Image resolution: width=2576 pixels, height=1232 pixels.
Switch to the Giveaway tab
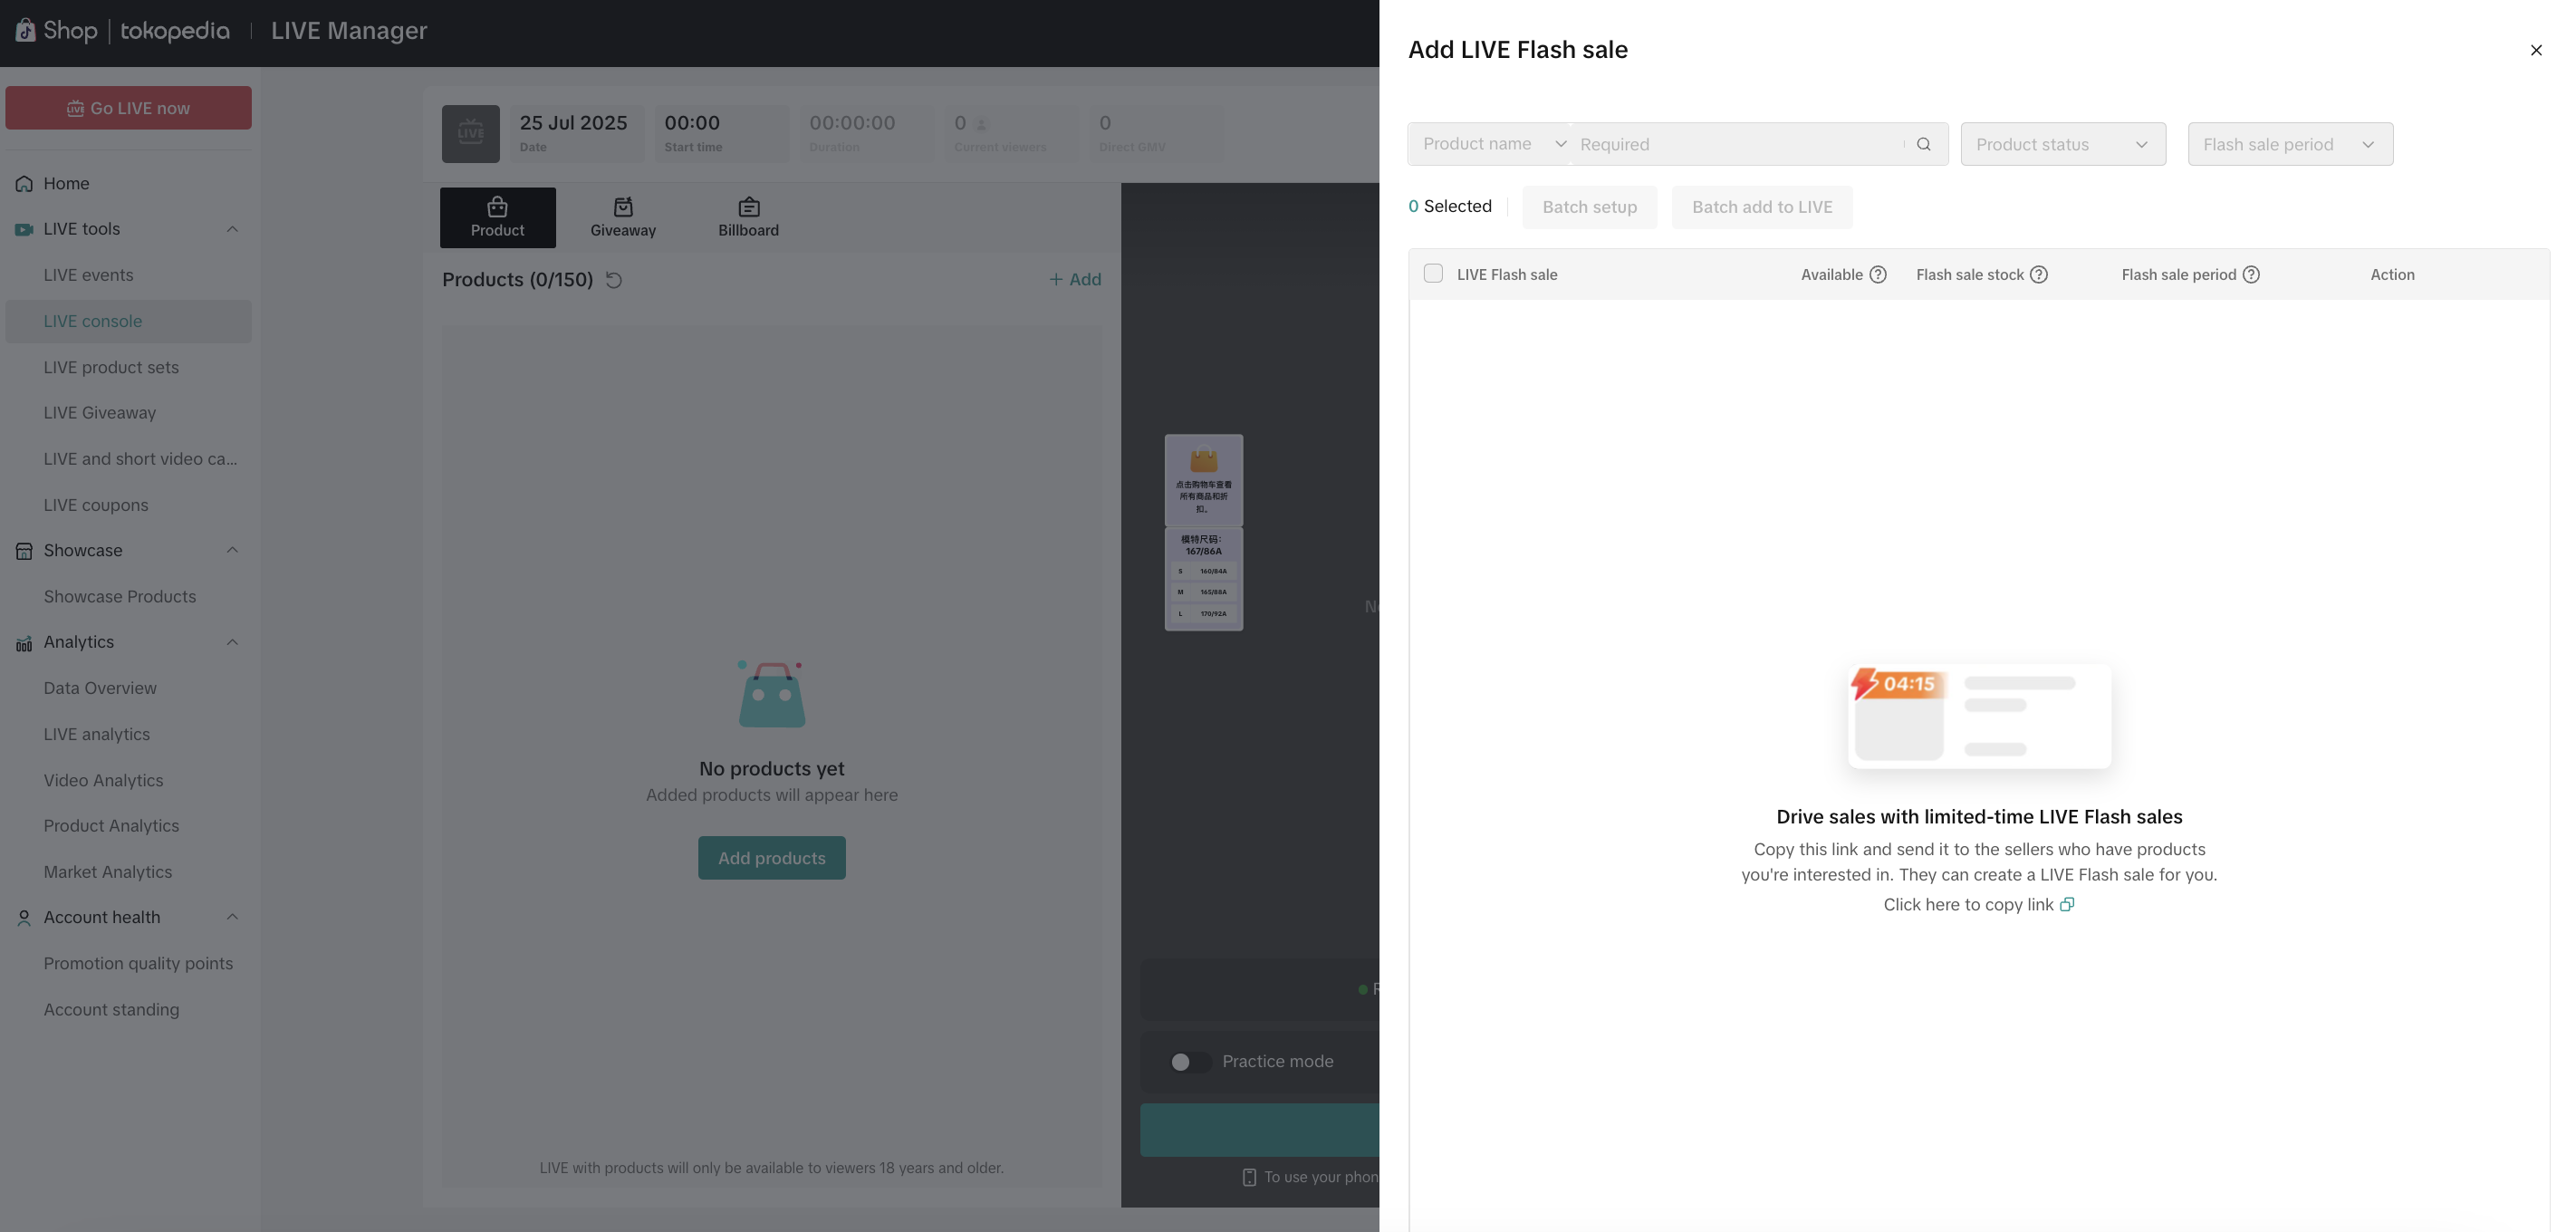point(622,217)
